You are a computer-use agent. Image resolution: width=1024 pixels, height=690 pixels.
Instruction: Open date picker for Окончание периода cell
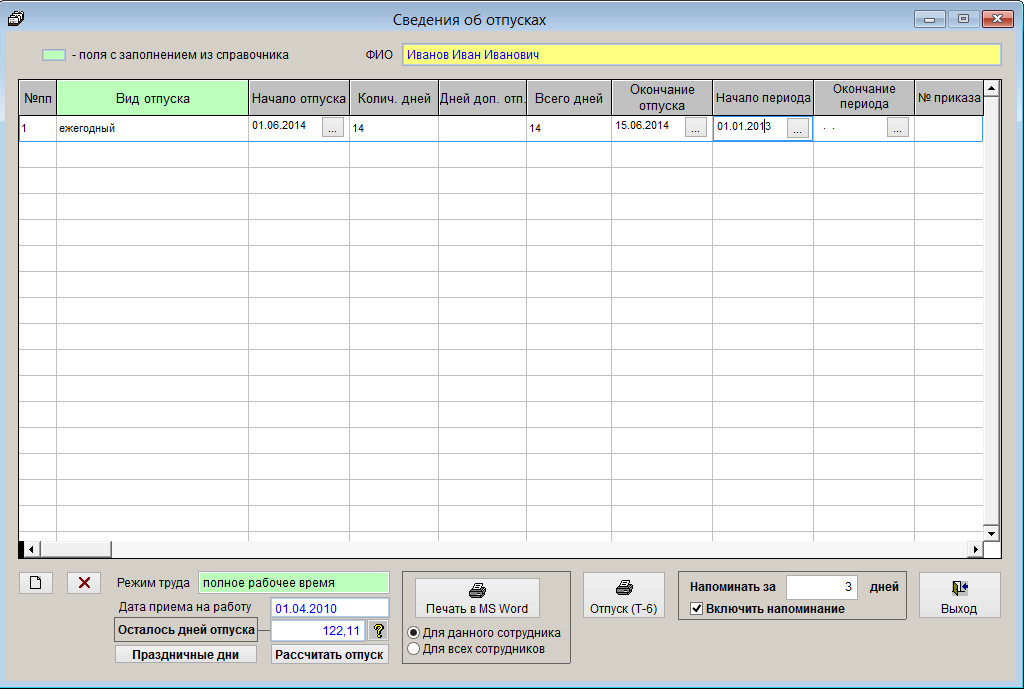tap(897, 127)
